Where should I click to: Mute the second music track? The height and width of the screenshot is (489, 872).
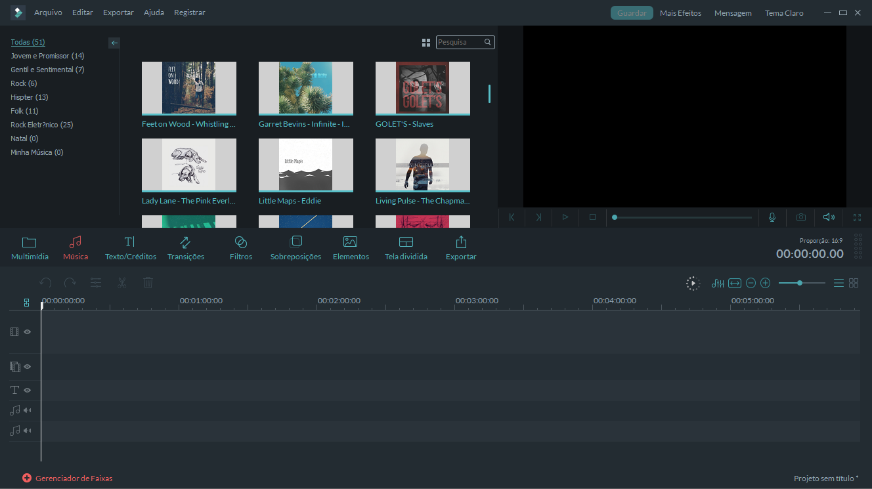[x=27, y=431]
